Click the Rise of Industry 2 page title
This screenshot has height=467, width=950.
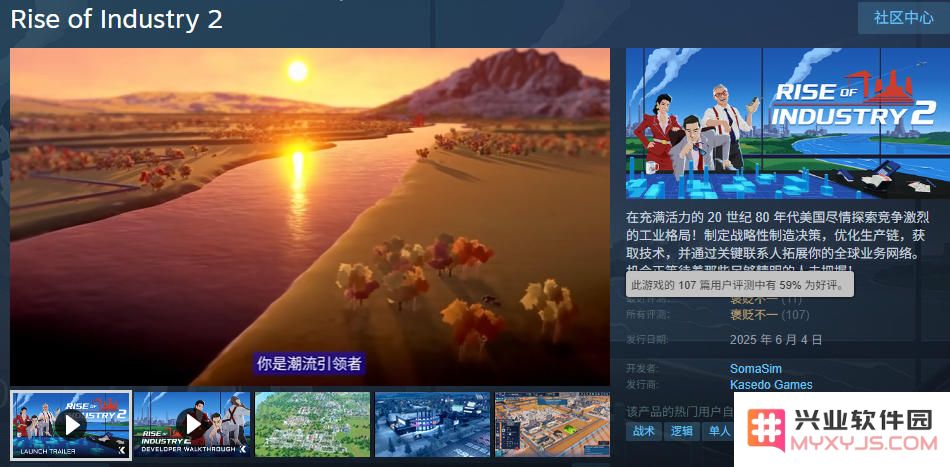(116, 19)
